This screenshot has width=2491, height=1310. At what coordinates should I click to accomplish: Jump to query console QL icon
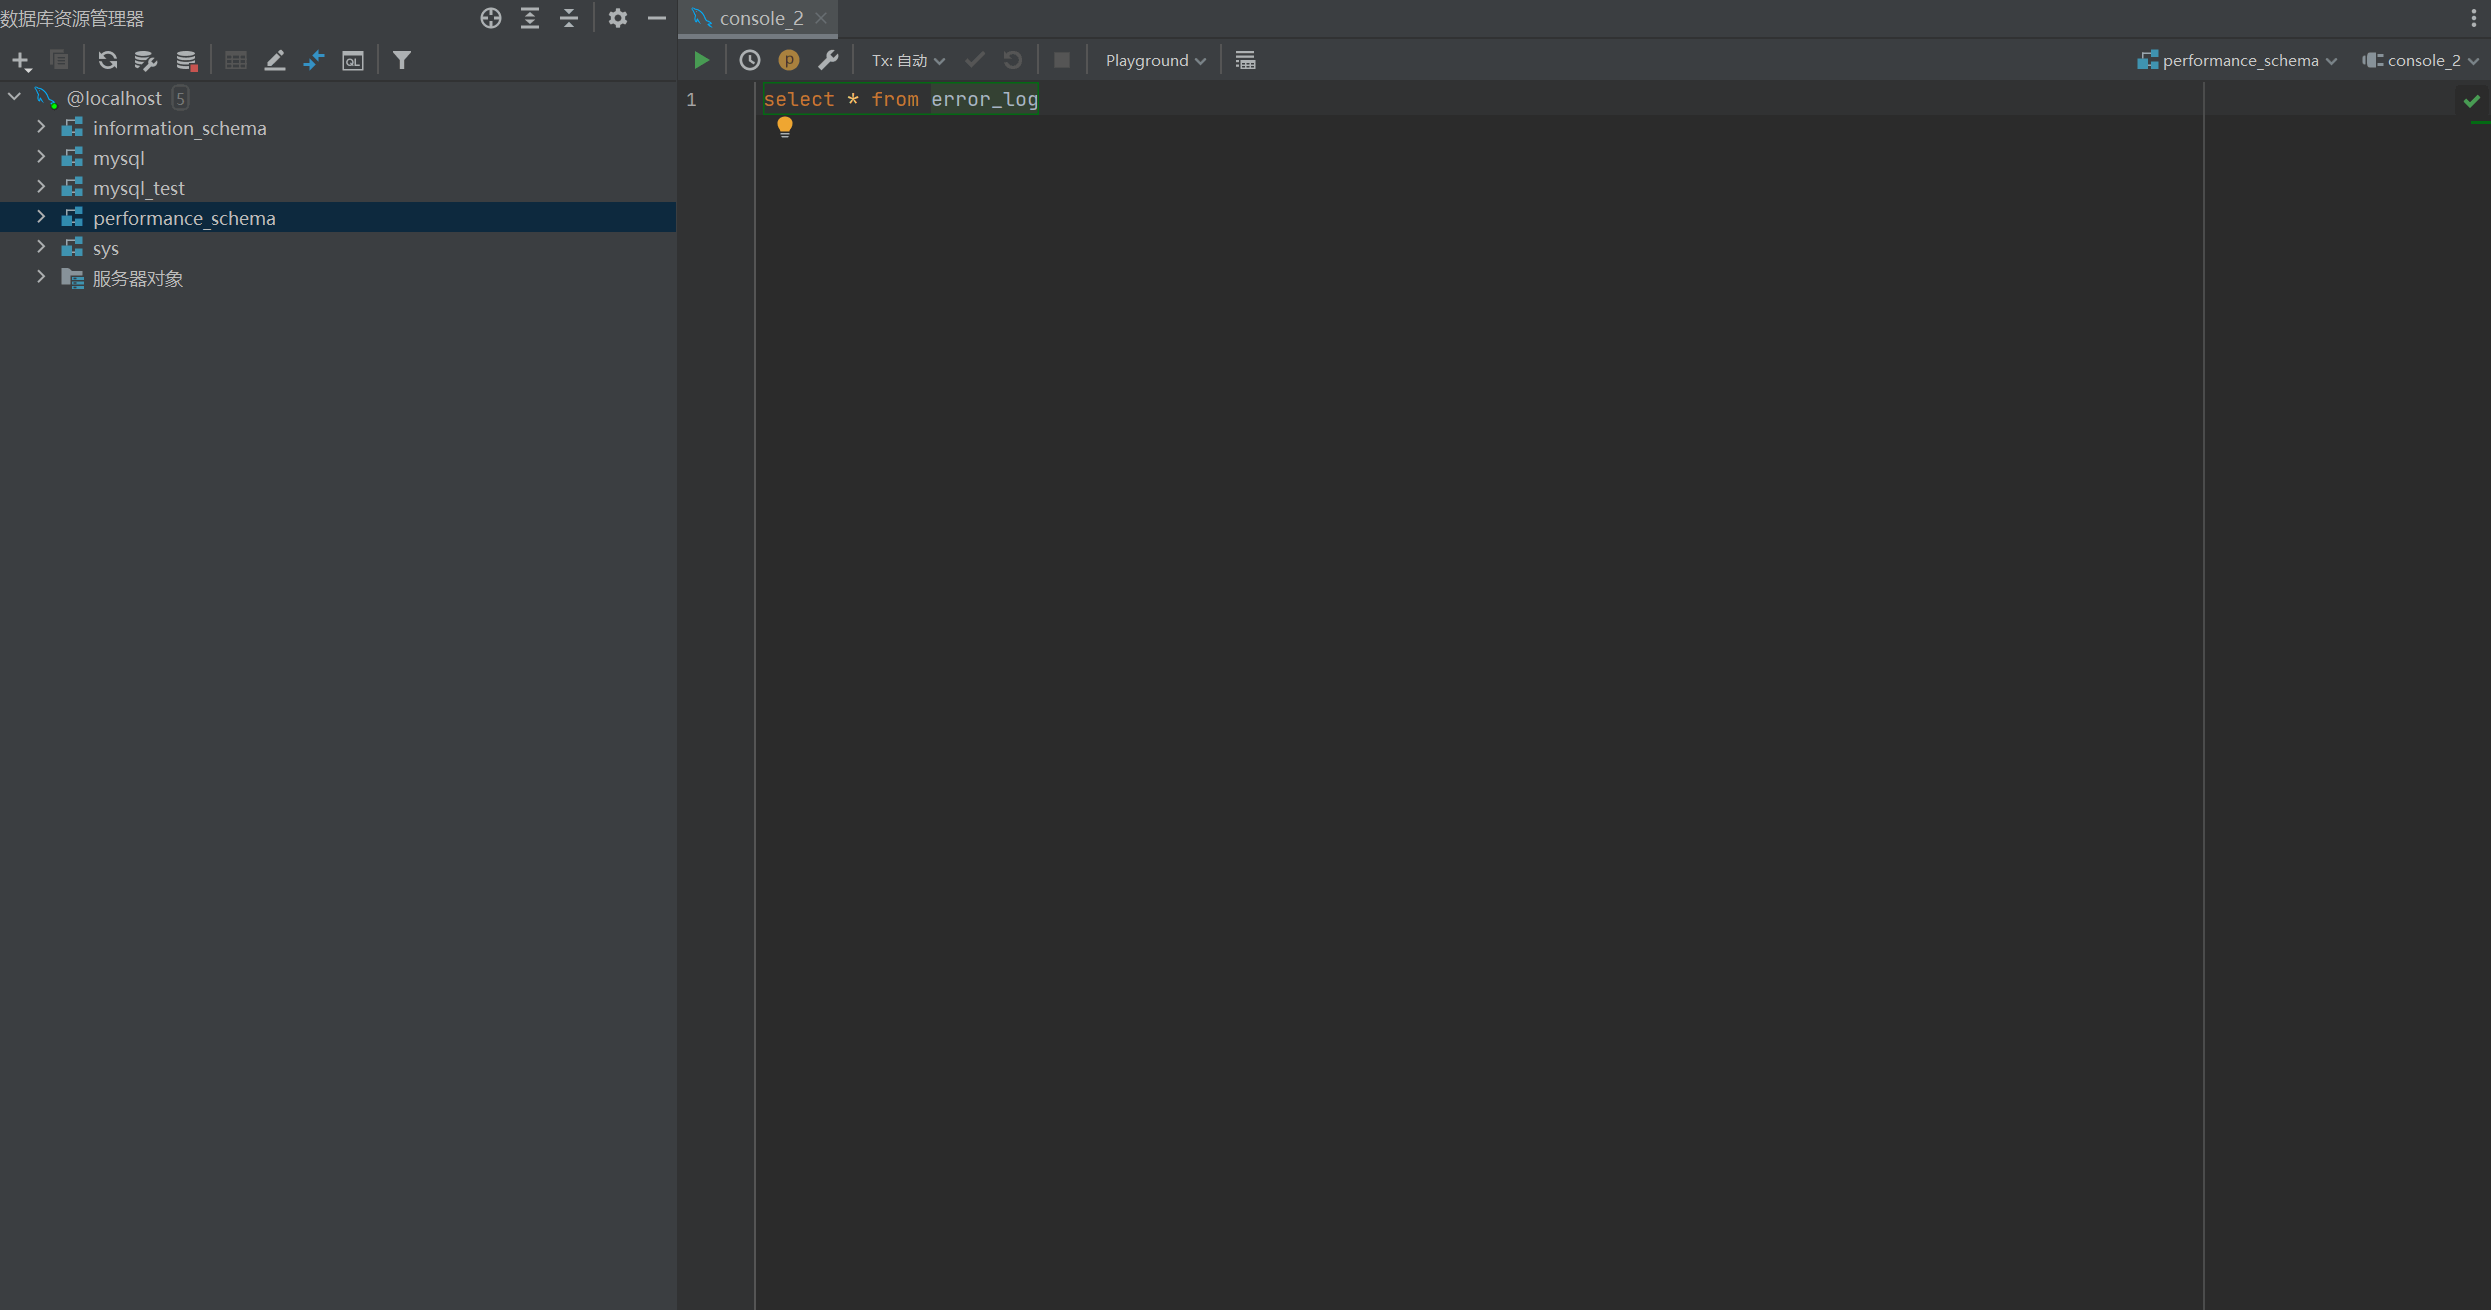pos(353,60)
